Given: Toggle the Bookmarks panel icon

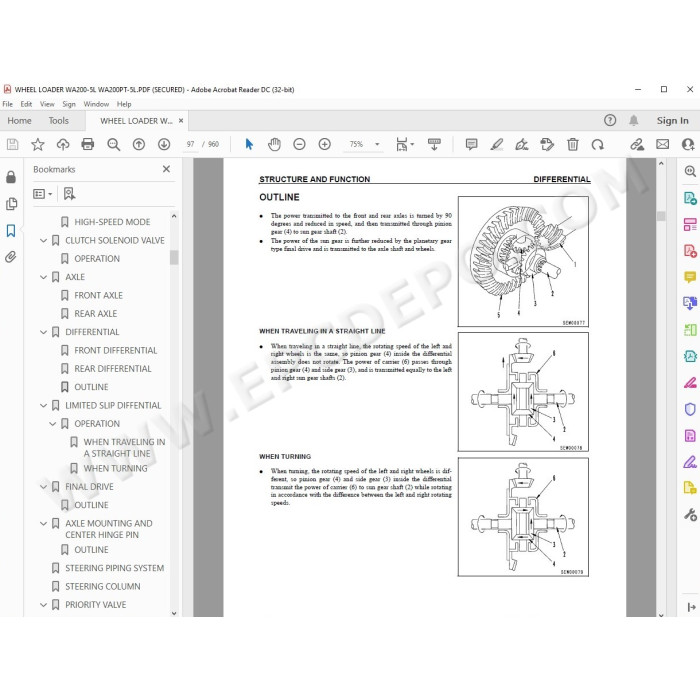Looking at the screenshot, I should tap(11, 230).
